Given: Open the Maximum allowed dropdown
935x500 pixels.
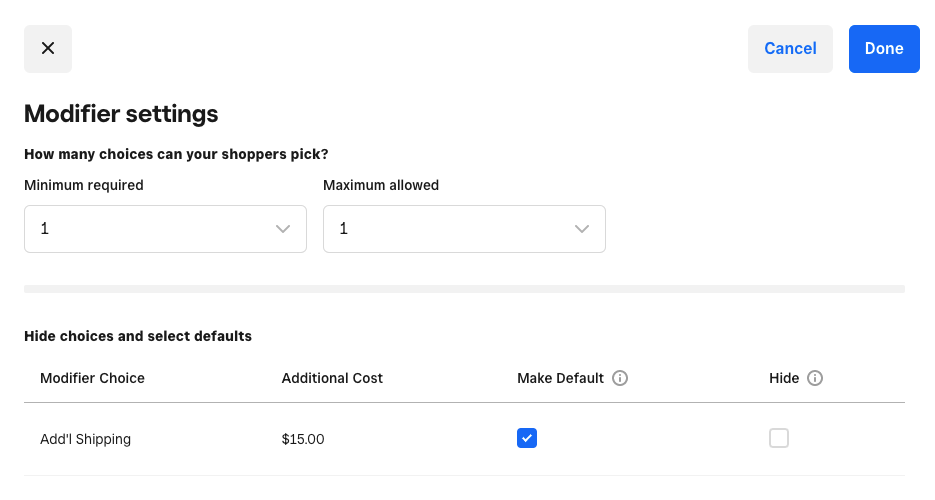Looking at the screenshot, I should [464, 229].
